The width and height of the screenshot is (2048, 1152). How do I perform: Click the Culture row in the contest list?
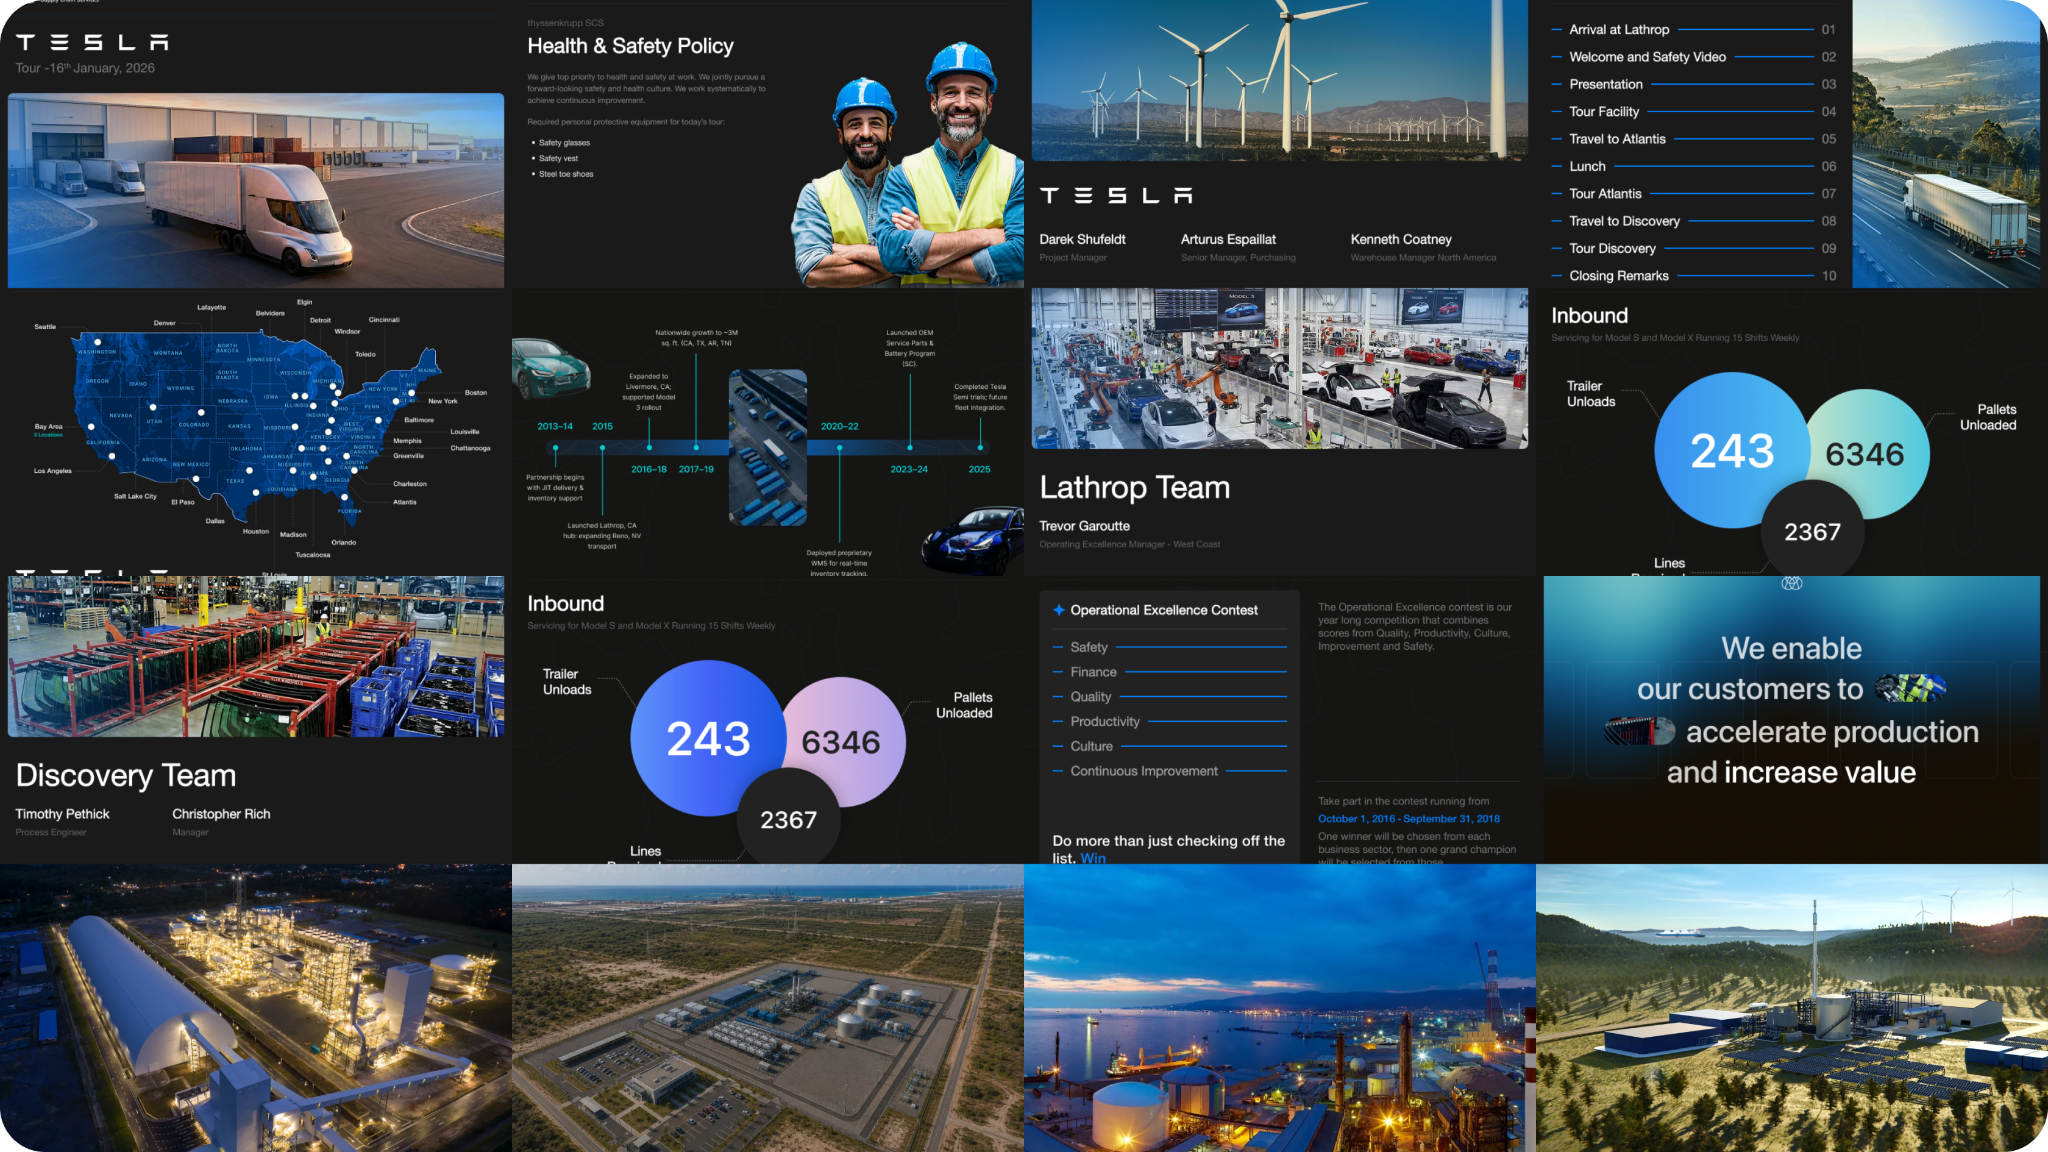pyautogui.click(x=1170, y=746)
